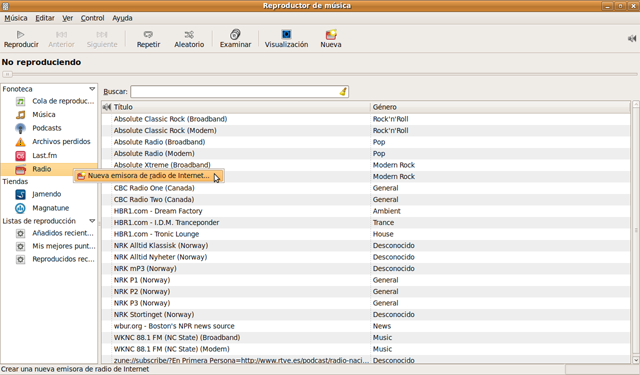Click the Siguiente toolbar icon

pyautogui.click(x=102, y=35)
